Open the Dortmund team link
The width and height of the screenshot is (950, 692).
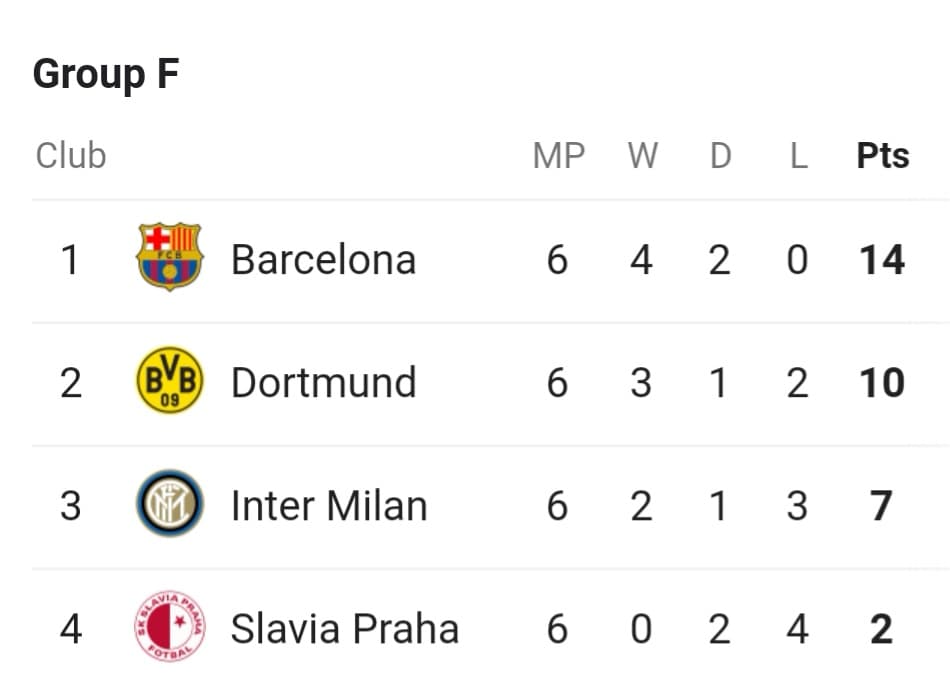click(324, 382)
